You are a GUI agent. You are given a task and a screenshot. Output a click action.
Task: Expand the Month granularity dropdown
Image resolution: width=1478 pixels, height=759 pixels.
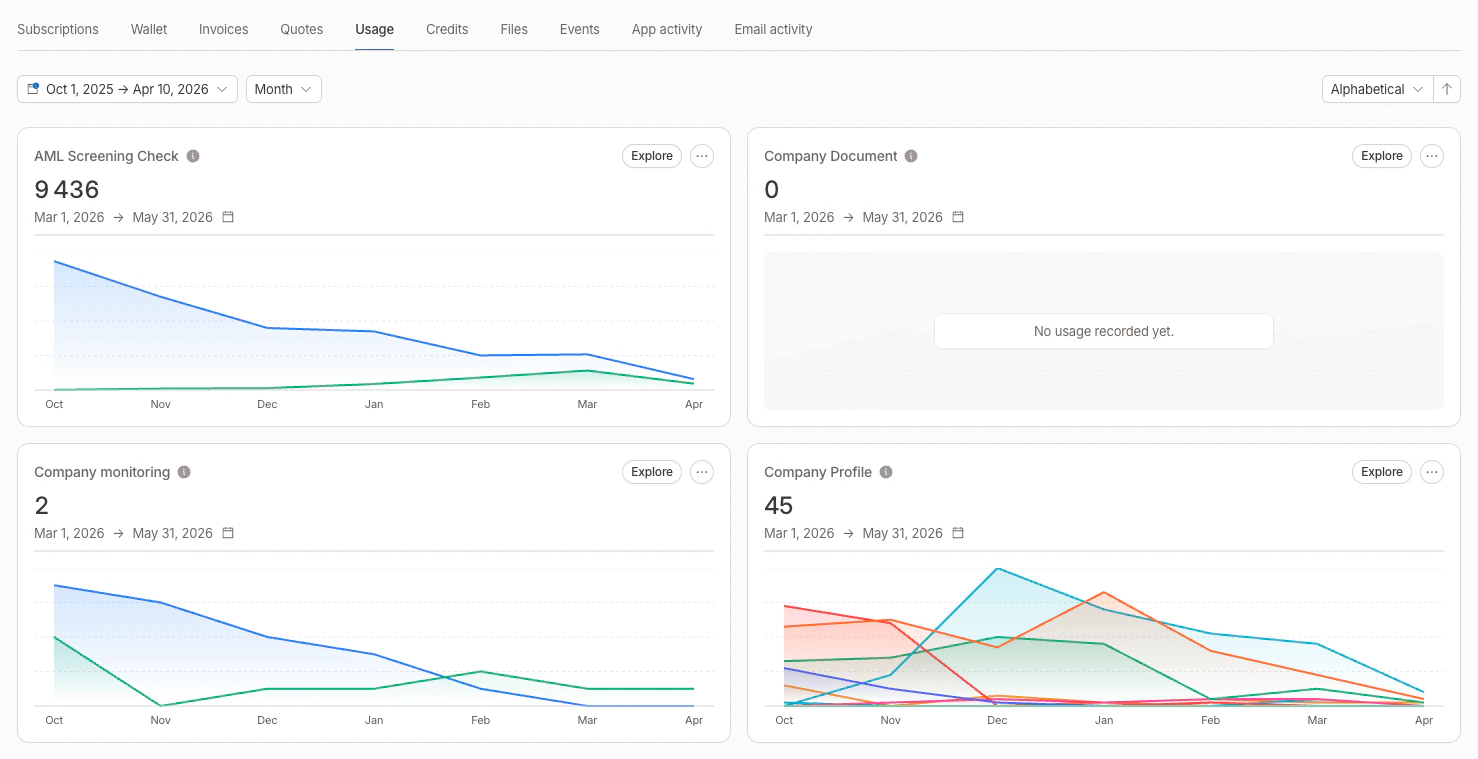pyautogui.click(x=284, y=89)
